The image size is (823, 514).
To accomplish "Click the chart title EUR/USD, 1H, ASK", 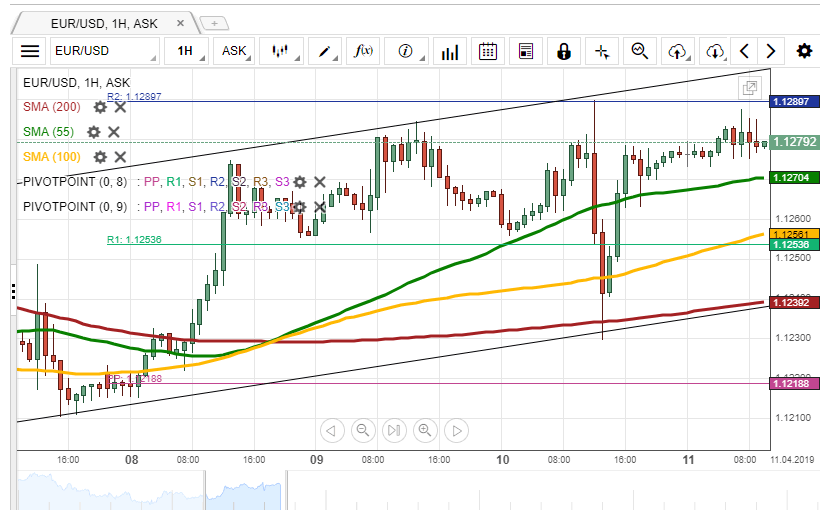I will pos(77,82).
